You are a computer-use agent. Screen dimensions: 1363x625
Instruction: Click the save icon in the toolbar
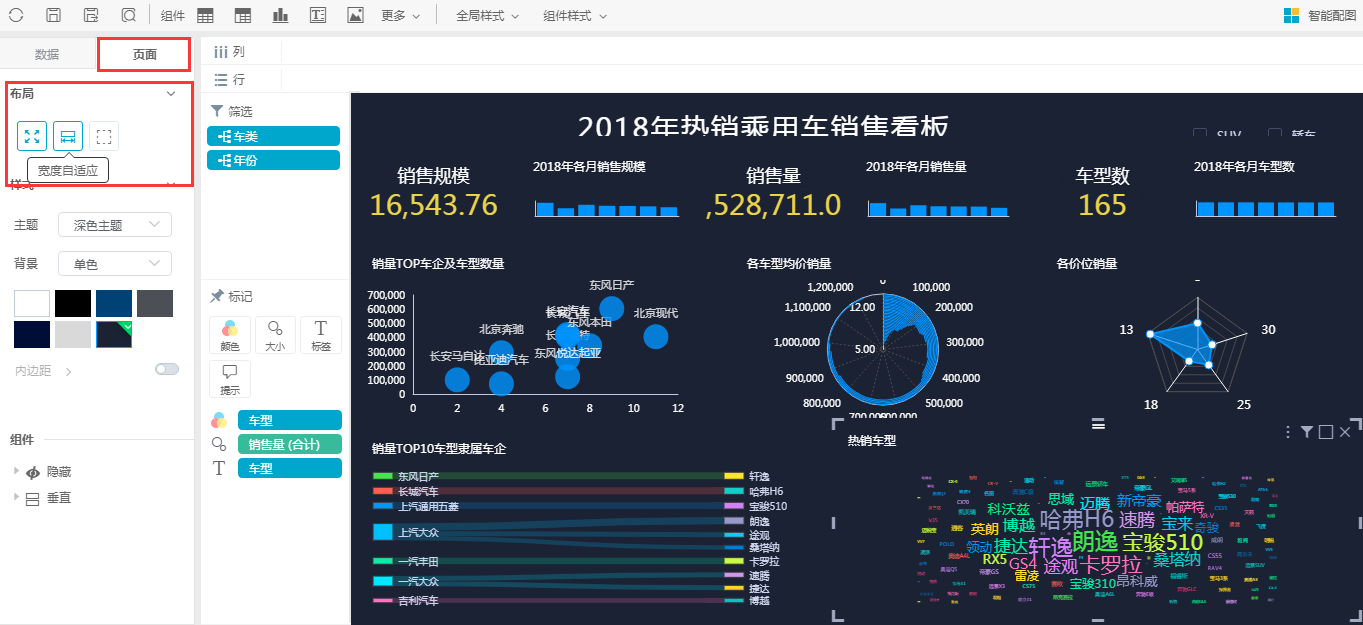(54, 15)
